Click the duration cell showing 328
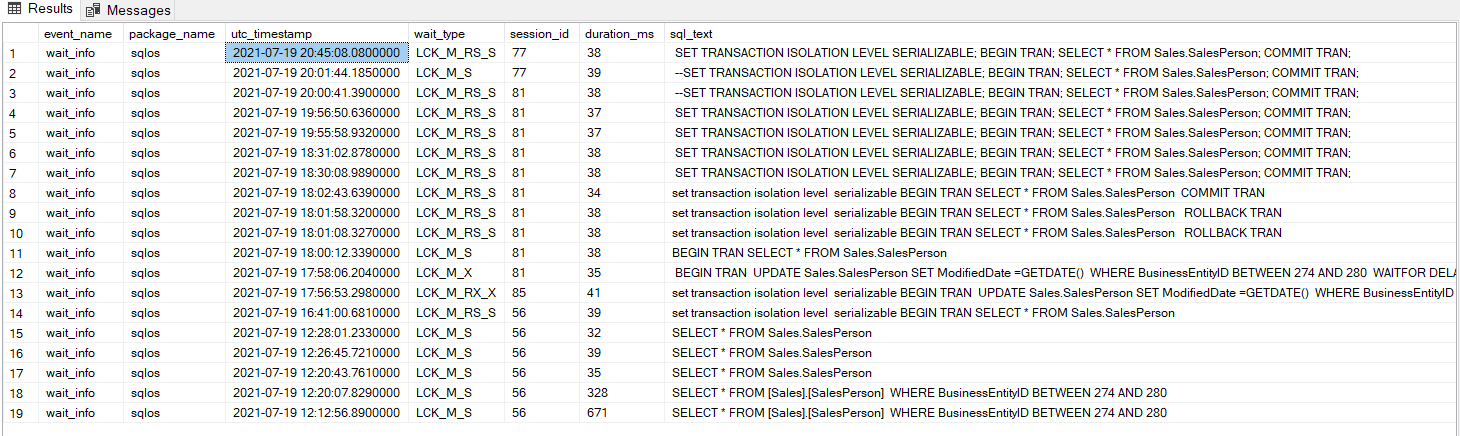Image resolution: width=1460 pixels, height=436 pixels. [597, 393]
